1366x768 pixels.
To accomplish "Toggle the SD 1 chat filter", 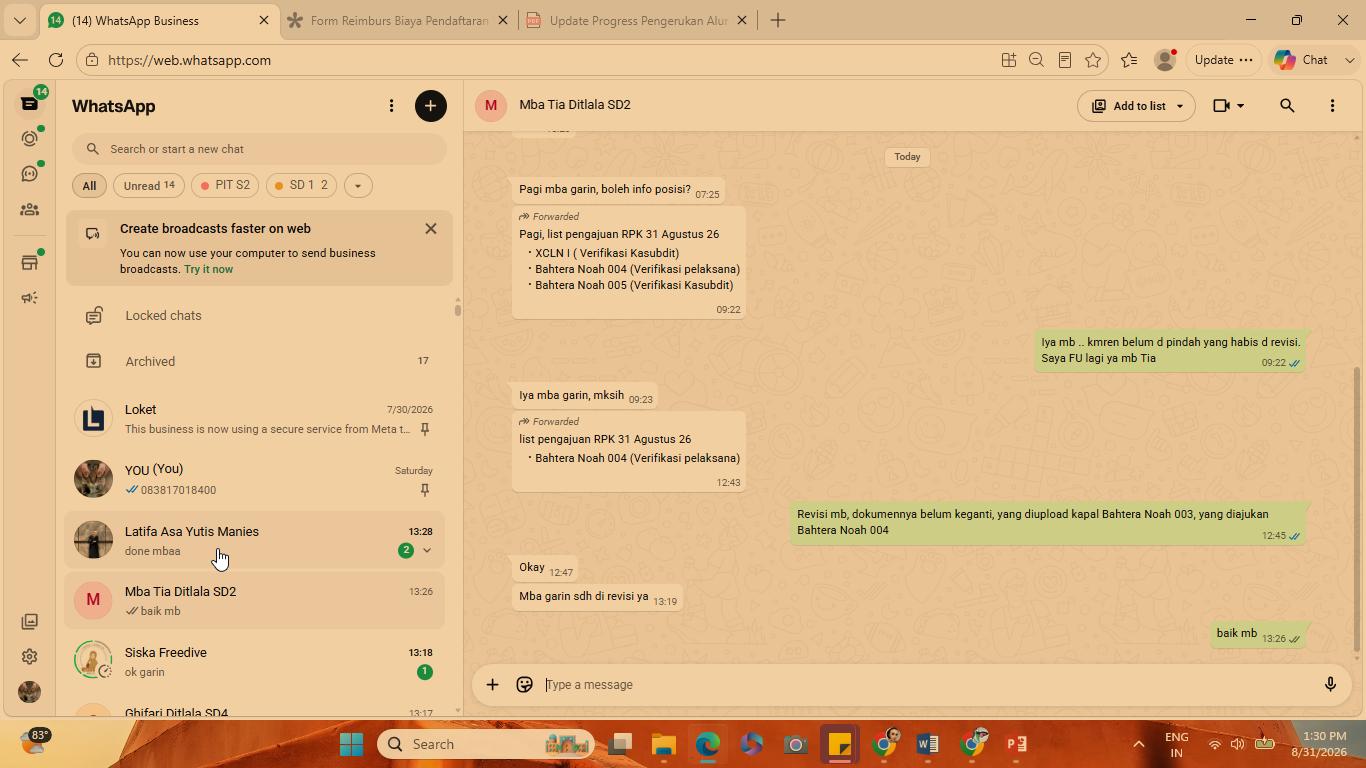I will 301,186.
